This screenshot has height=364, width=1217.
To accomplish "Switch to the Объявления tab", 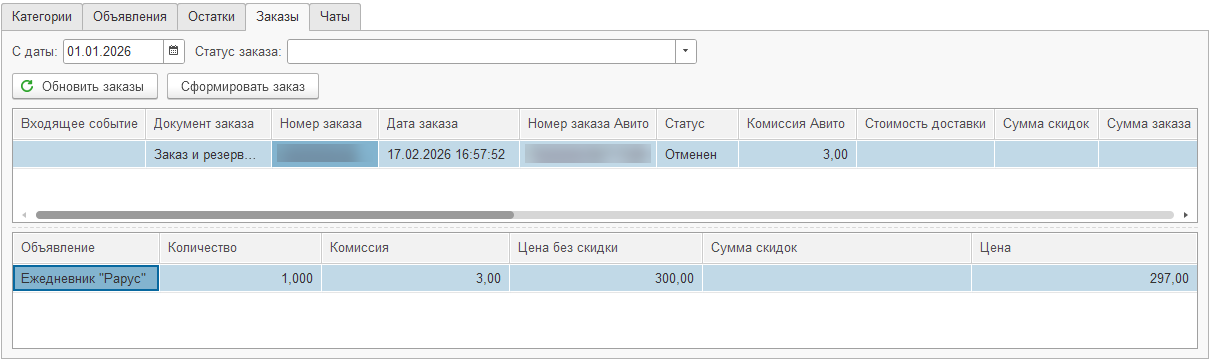I will click(x=130, y=16).
